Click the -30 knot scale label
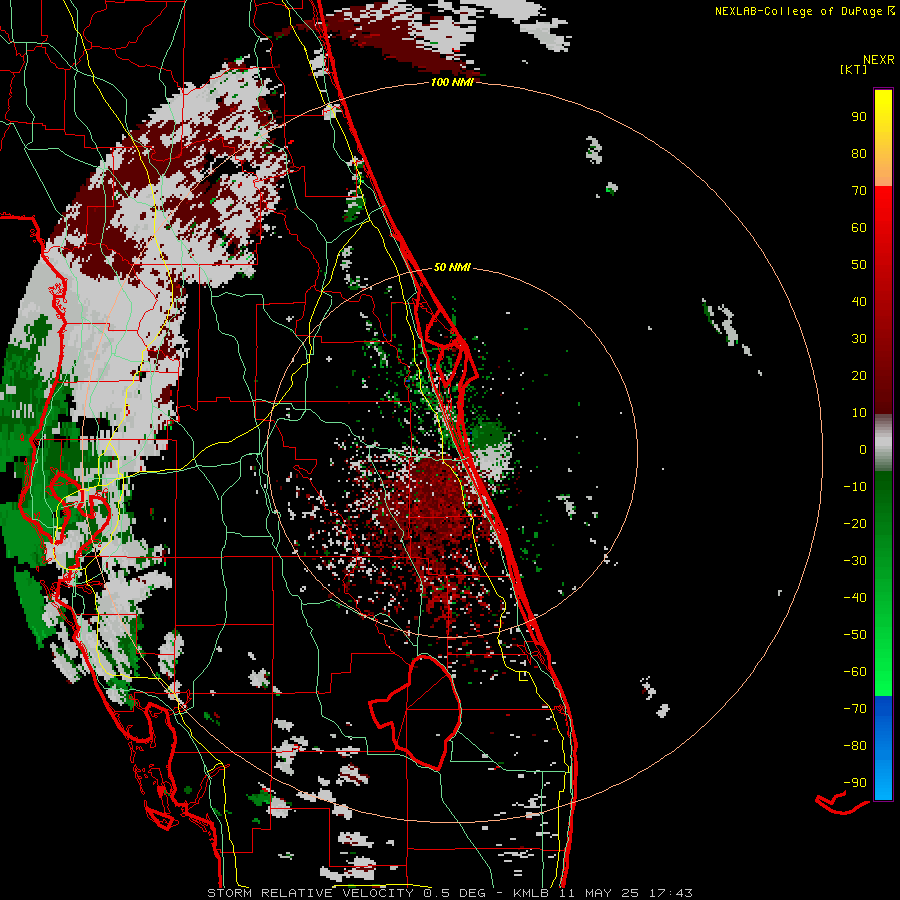This screenshot has height=900, width=900. click(855, 561)
